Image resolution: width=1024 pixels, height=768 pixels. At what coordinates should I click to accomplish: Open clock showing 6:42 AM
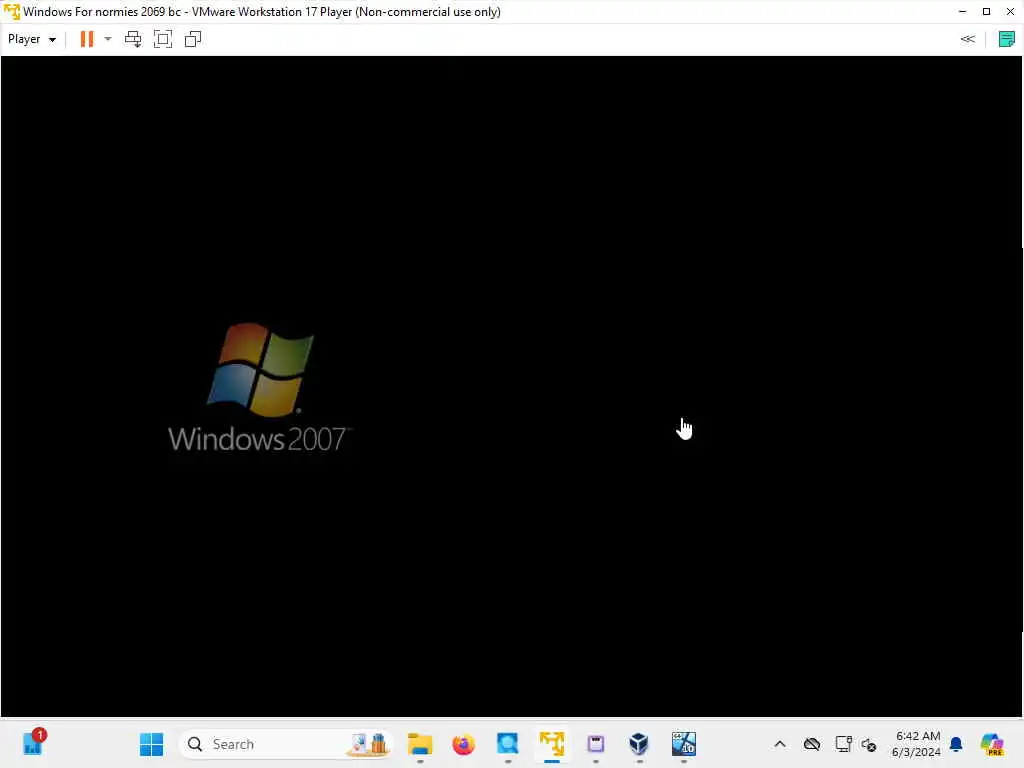(x=916, y=744)
